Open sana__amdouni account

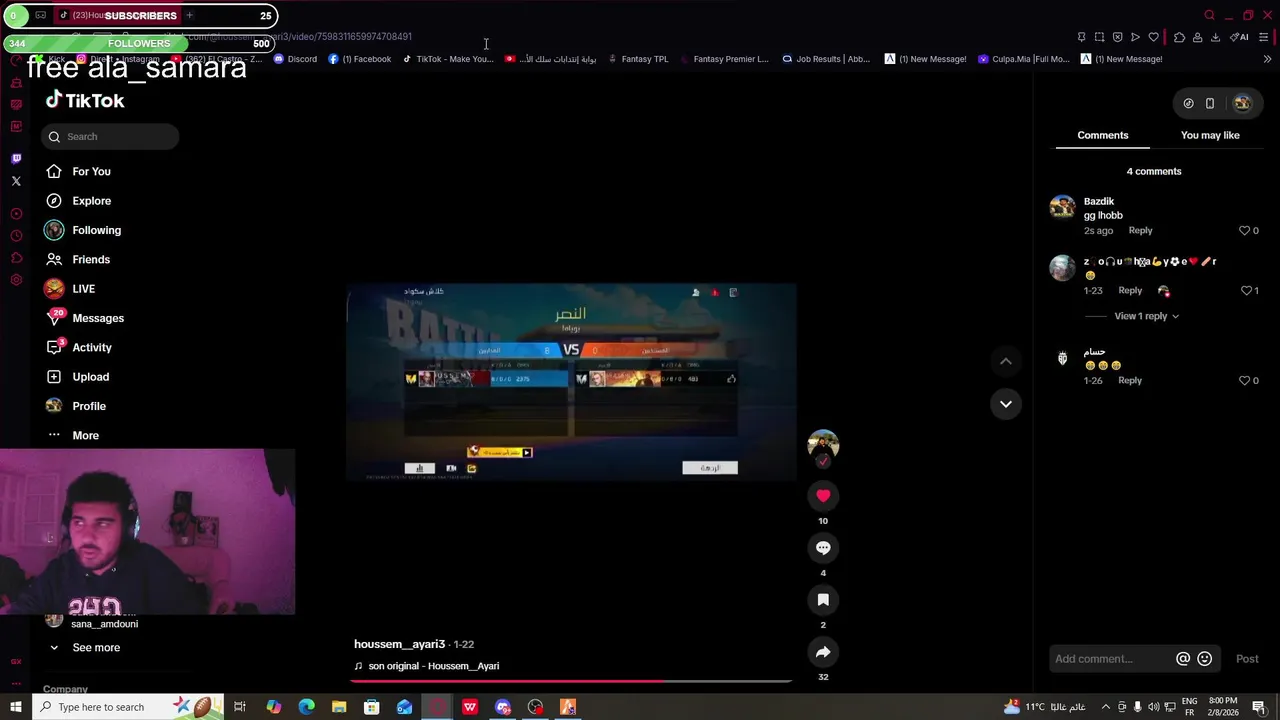pos(104,623)
